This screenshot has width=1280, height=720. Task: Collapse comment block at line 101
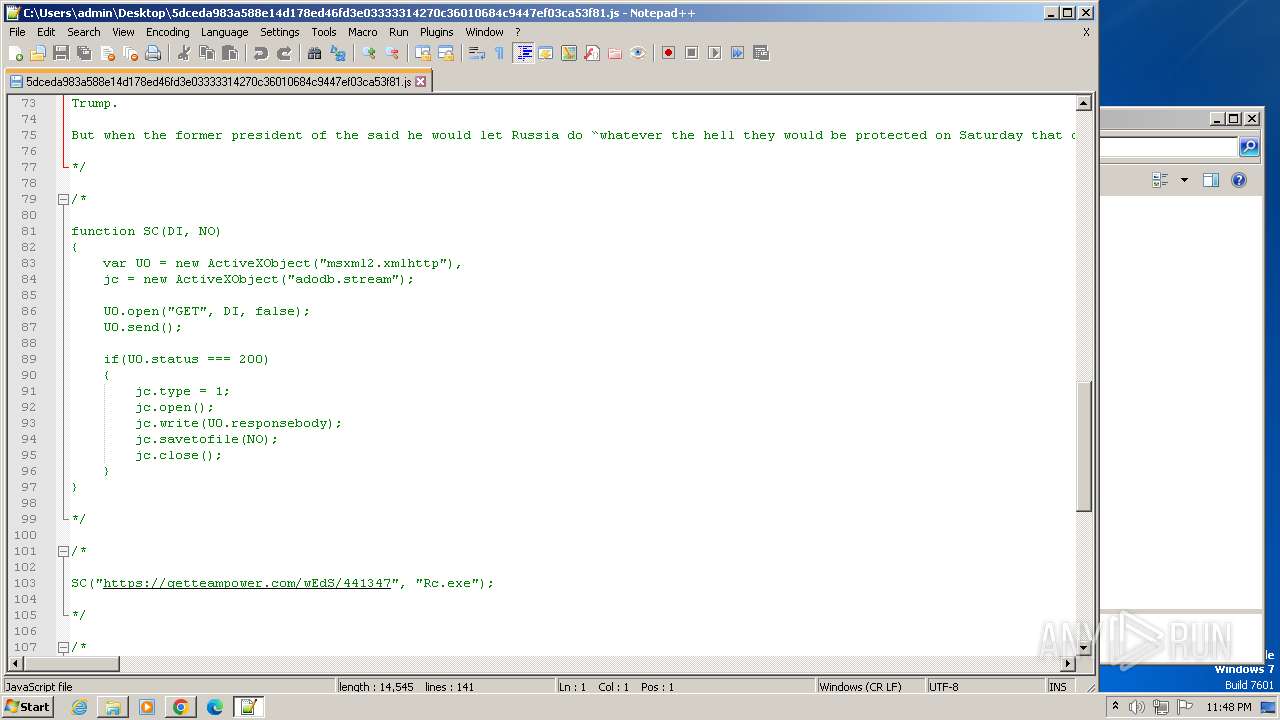(x=63, y=551)
